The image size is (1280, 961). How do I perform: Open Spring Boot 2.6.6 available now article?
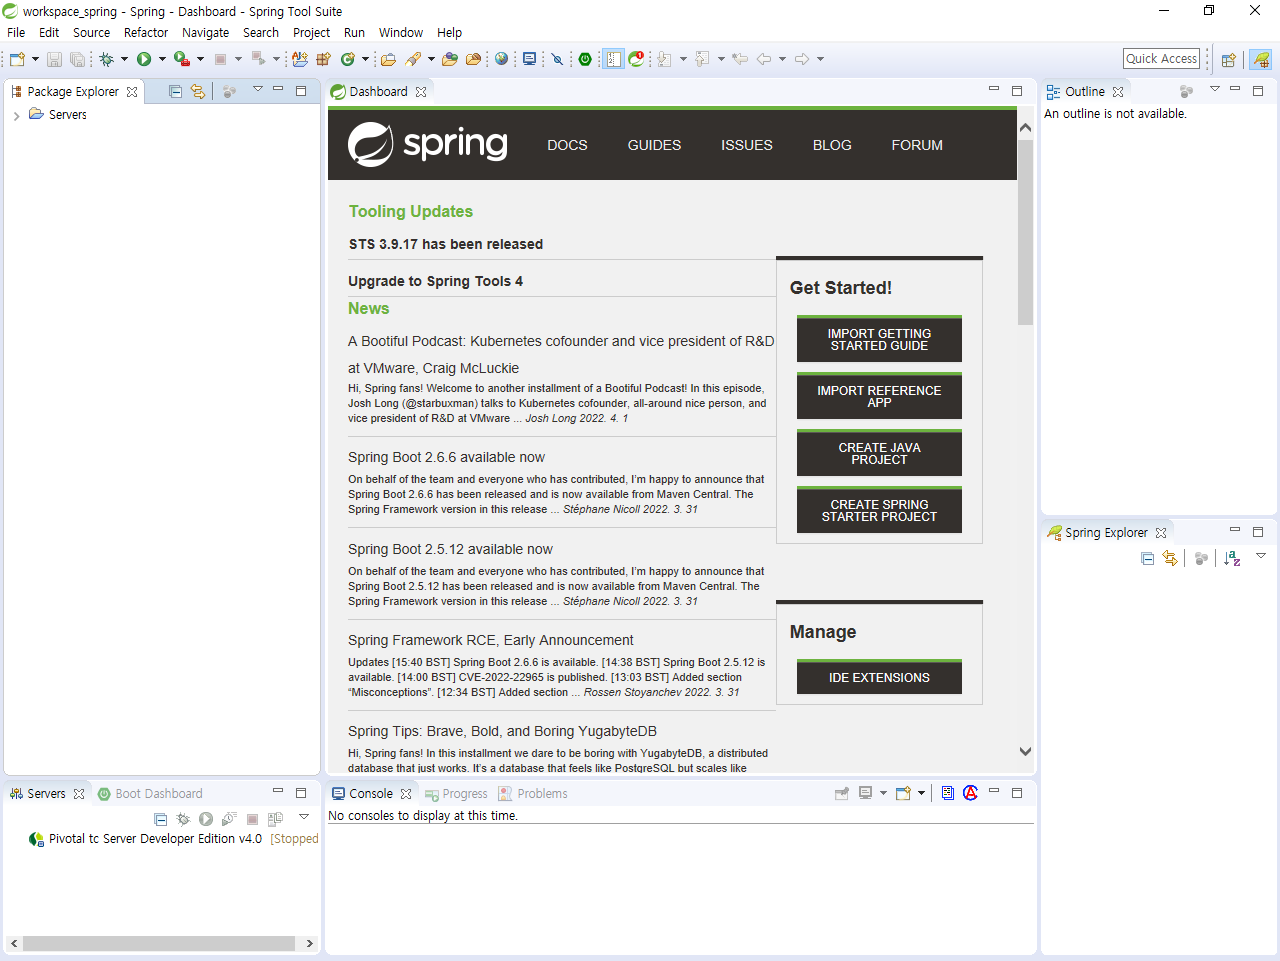446,457
